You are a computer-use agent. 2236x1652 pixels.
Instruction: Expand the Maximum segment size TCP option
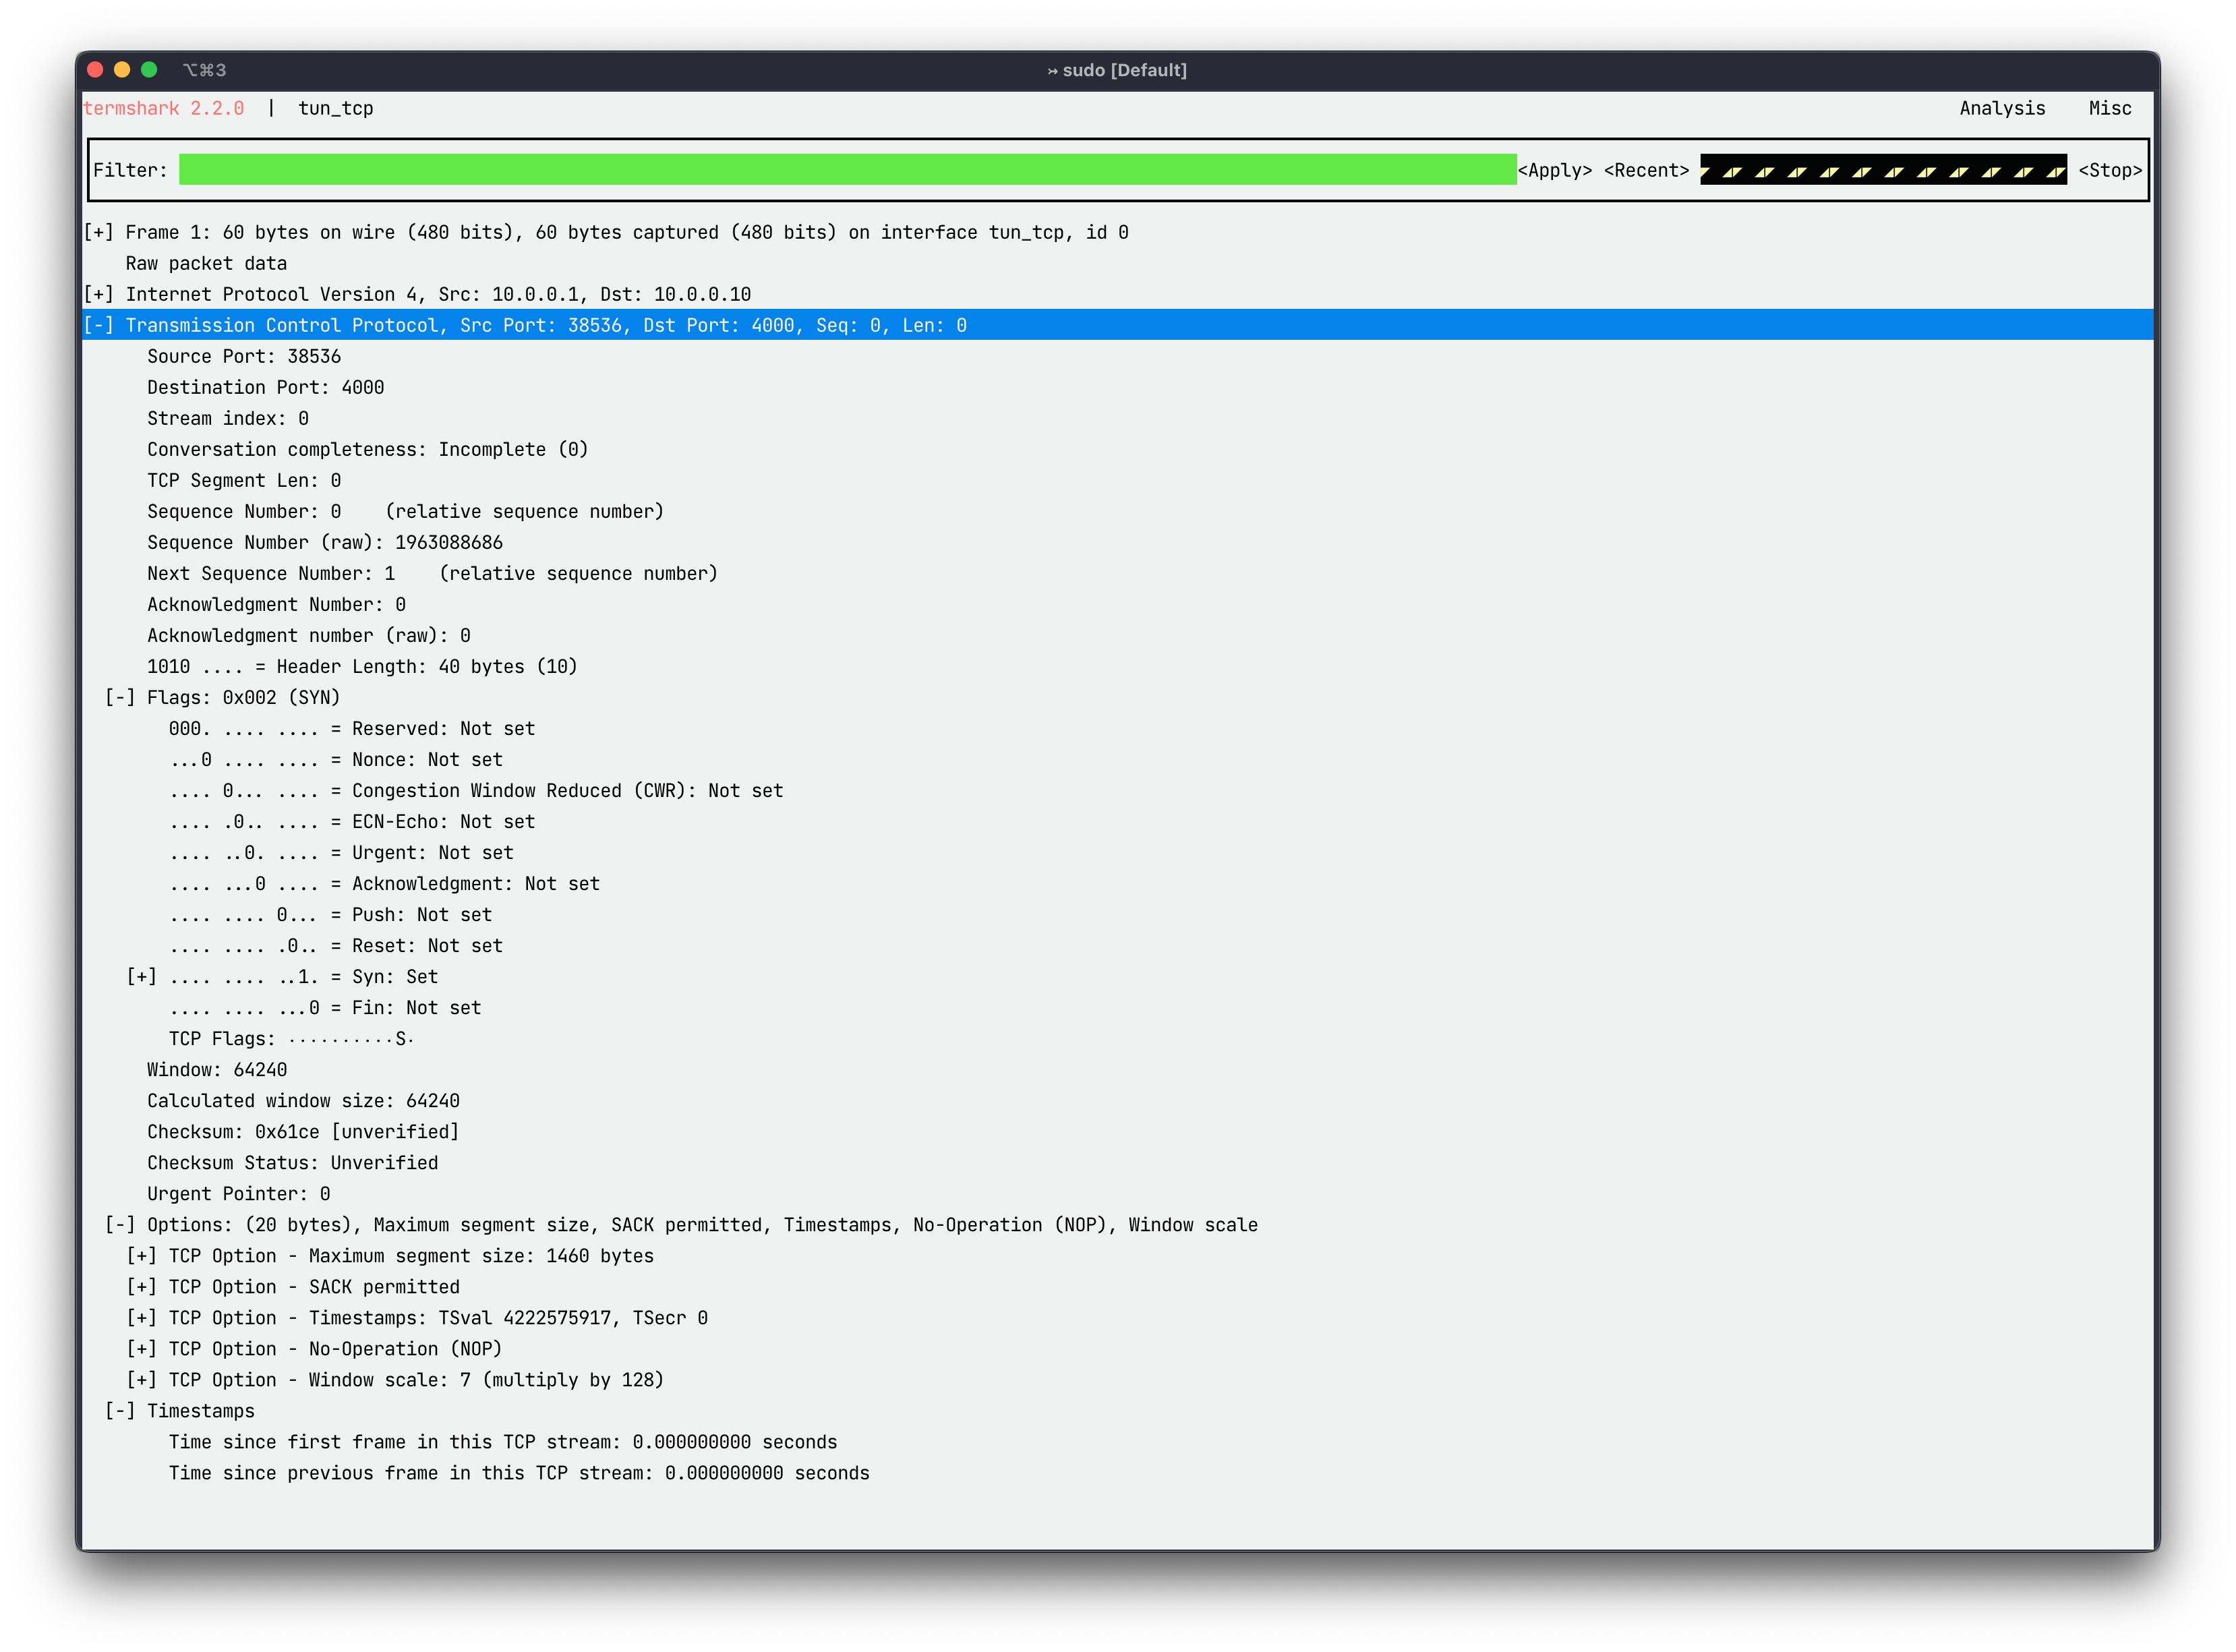[x=141, y=1255]
